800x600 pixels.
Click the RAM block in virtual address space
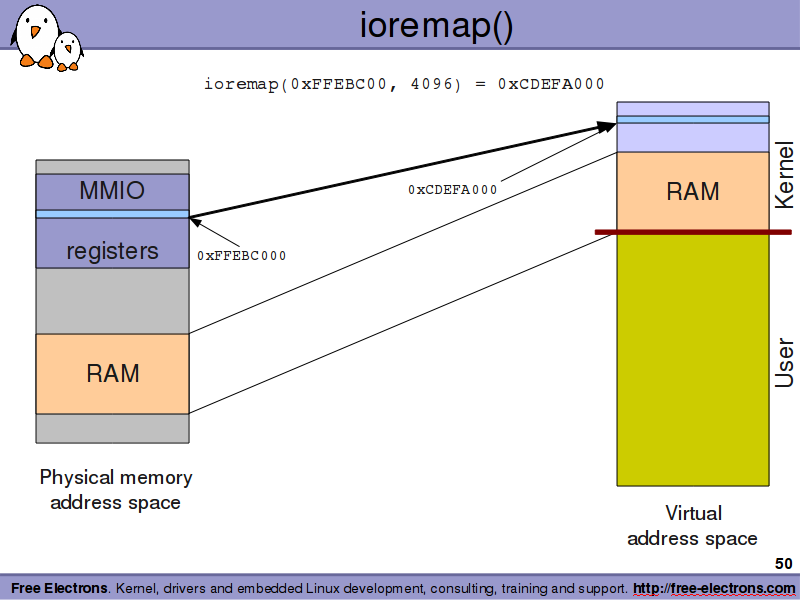[693, 191]
